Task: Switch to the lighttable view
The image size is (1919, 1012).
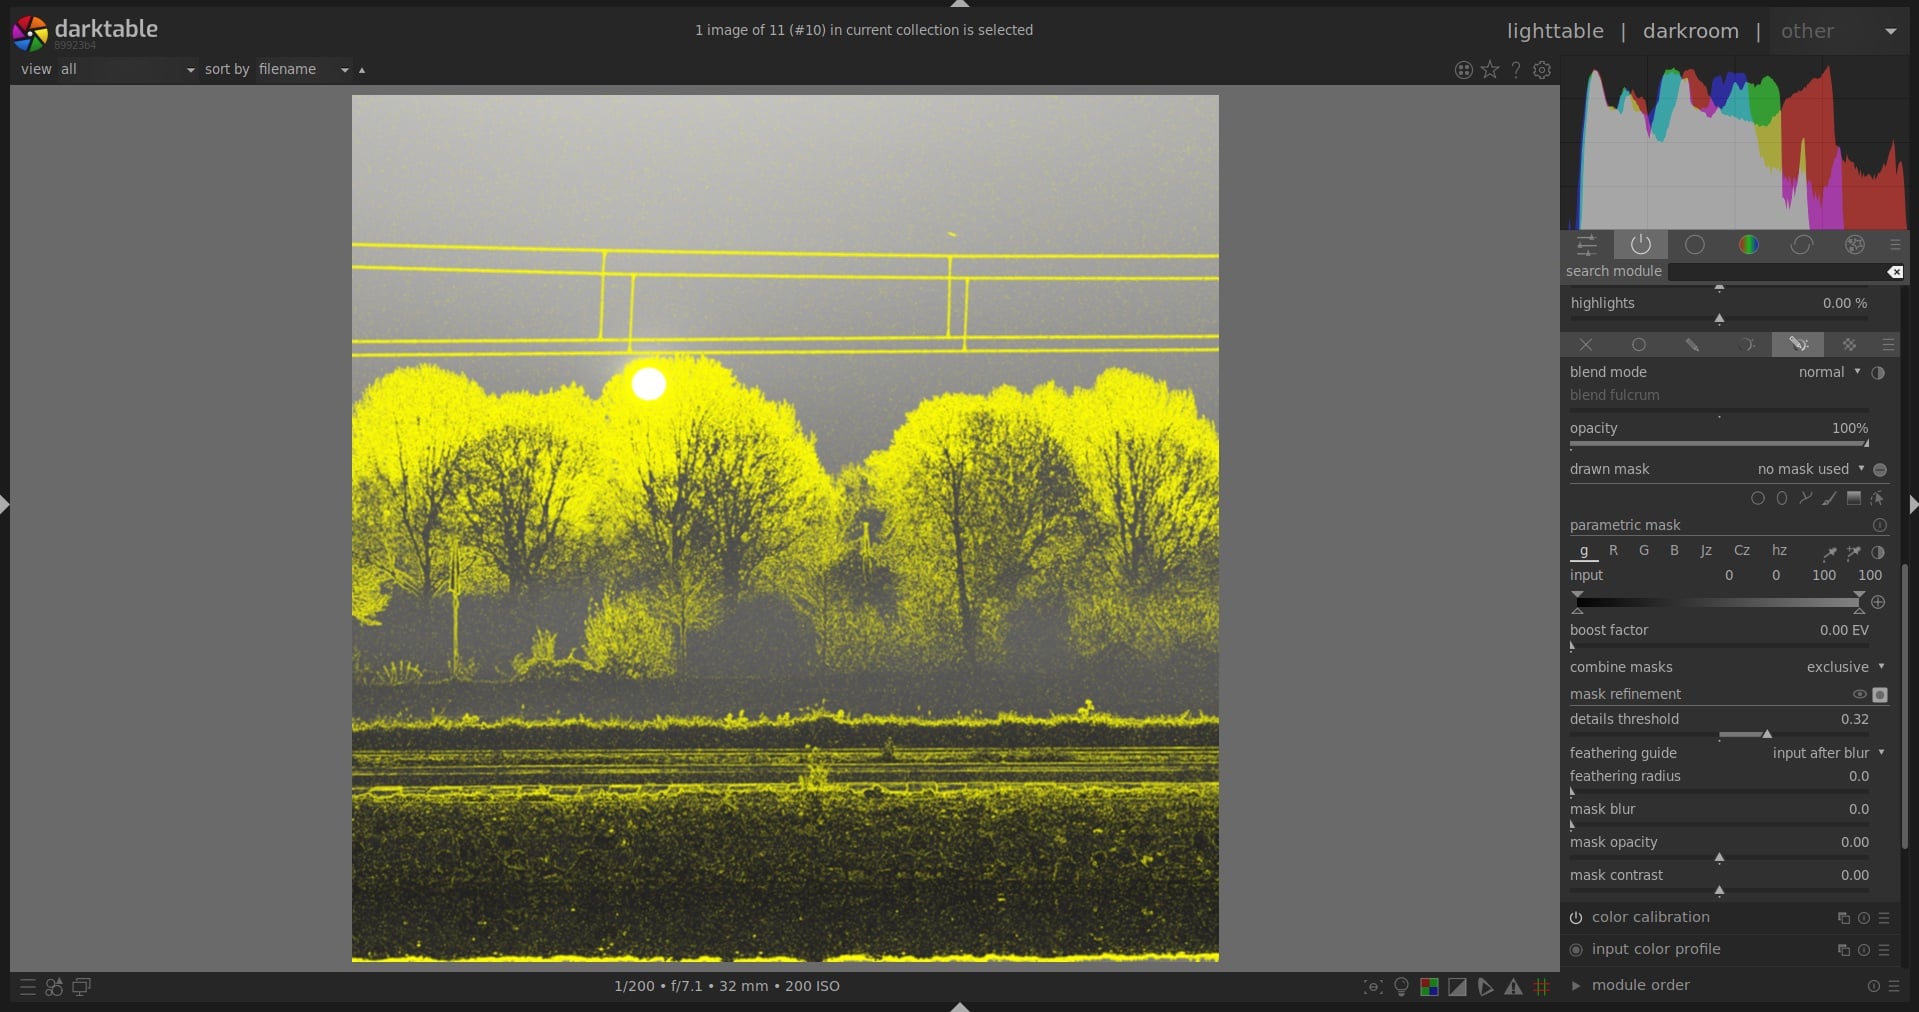Action: (x=1554, y=31)
